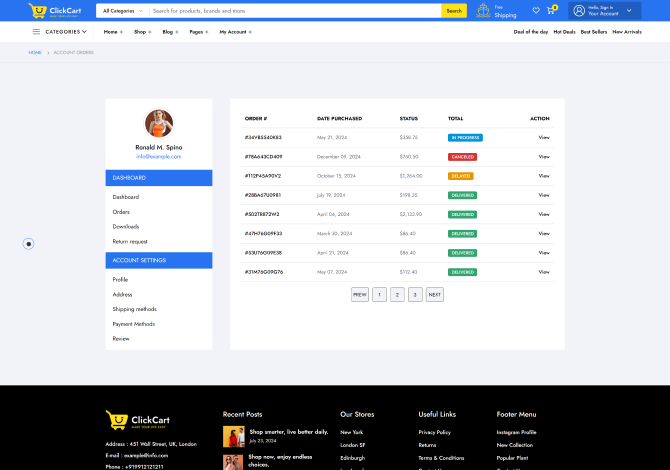This screenshot has width=670, height=470.
Task: Open the Hot Deals link
Action: 564,32
